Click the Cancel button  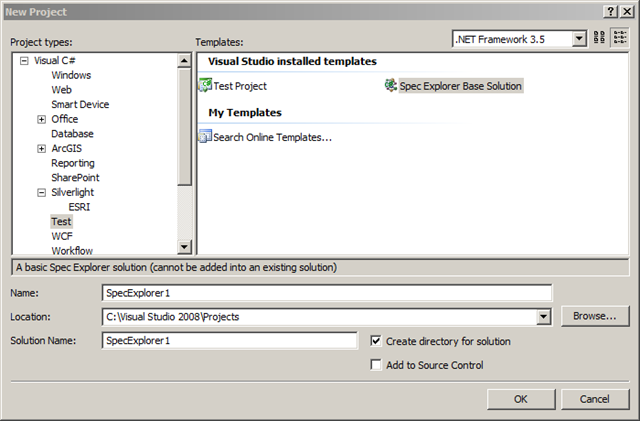pos(595,399)
